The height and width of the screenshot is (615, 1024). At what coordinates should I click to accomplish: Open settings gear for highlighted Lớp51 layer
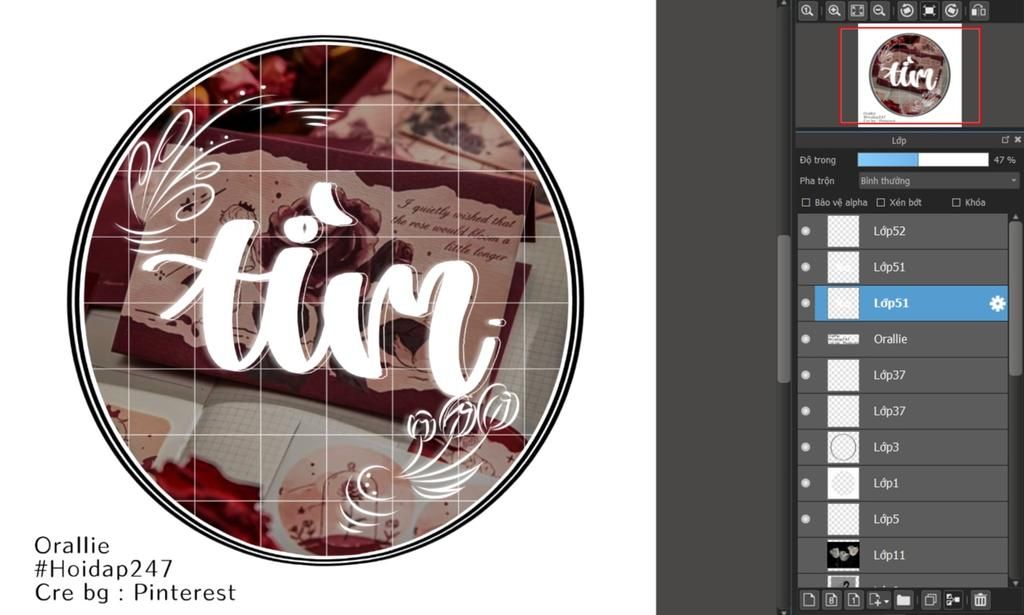pos(997,303)
